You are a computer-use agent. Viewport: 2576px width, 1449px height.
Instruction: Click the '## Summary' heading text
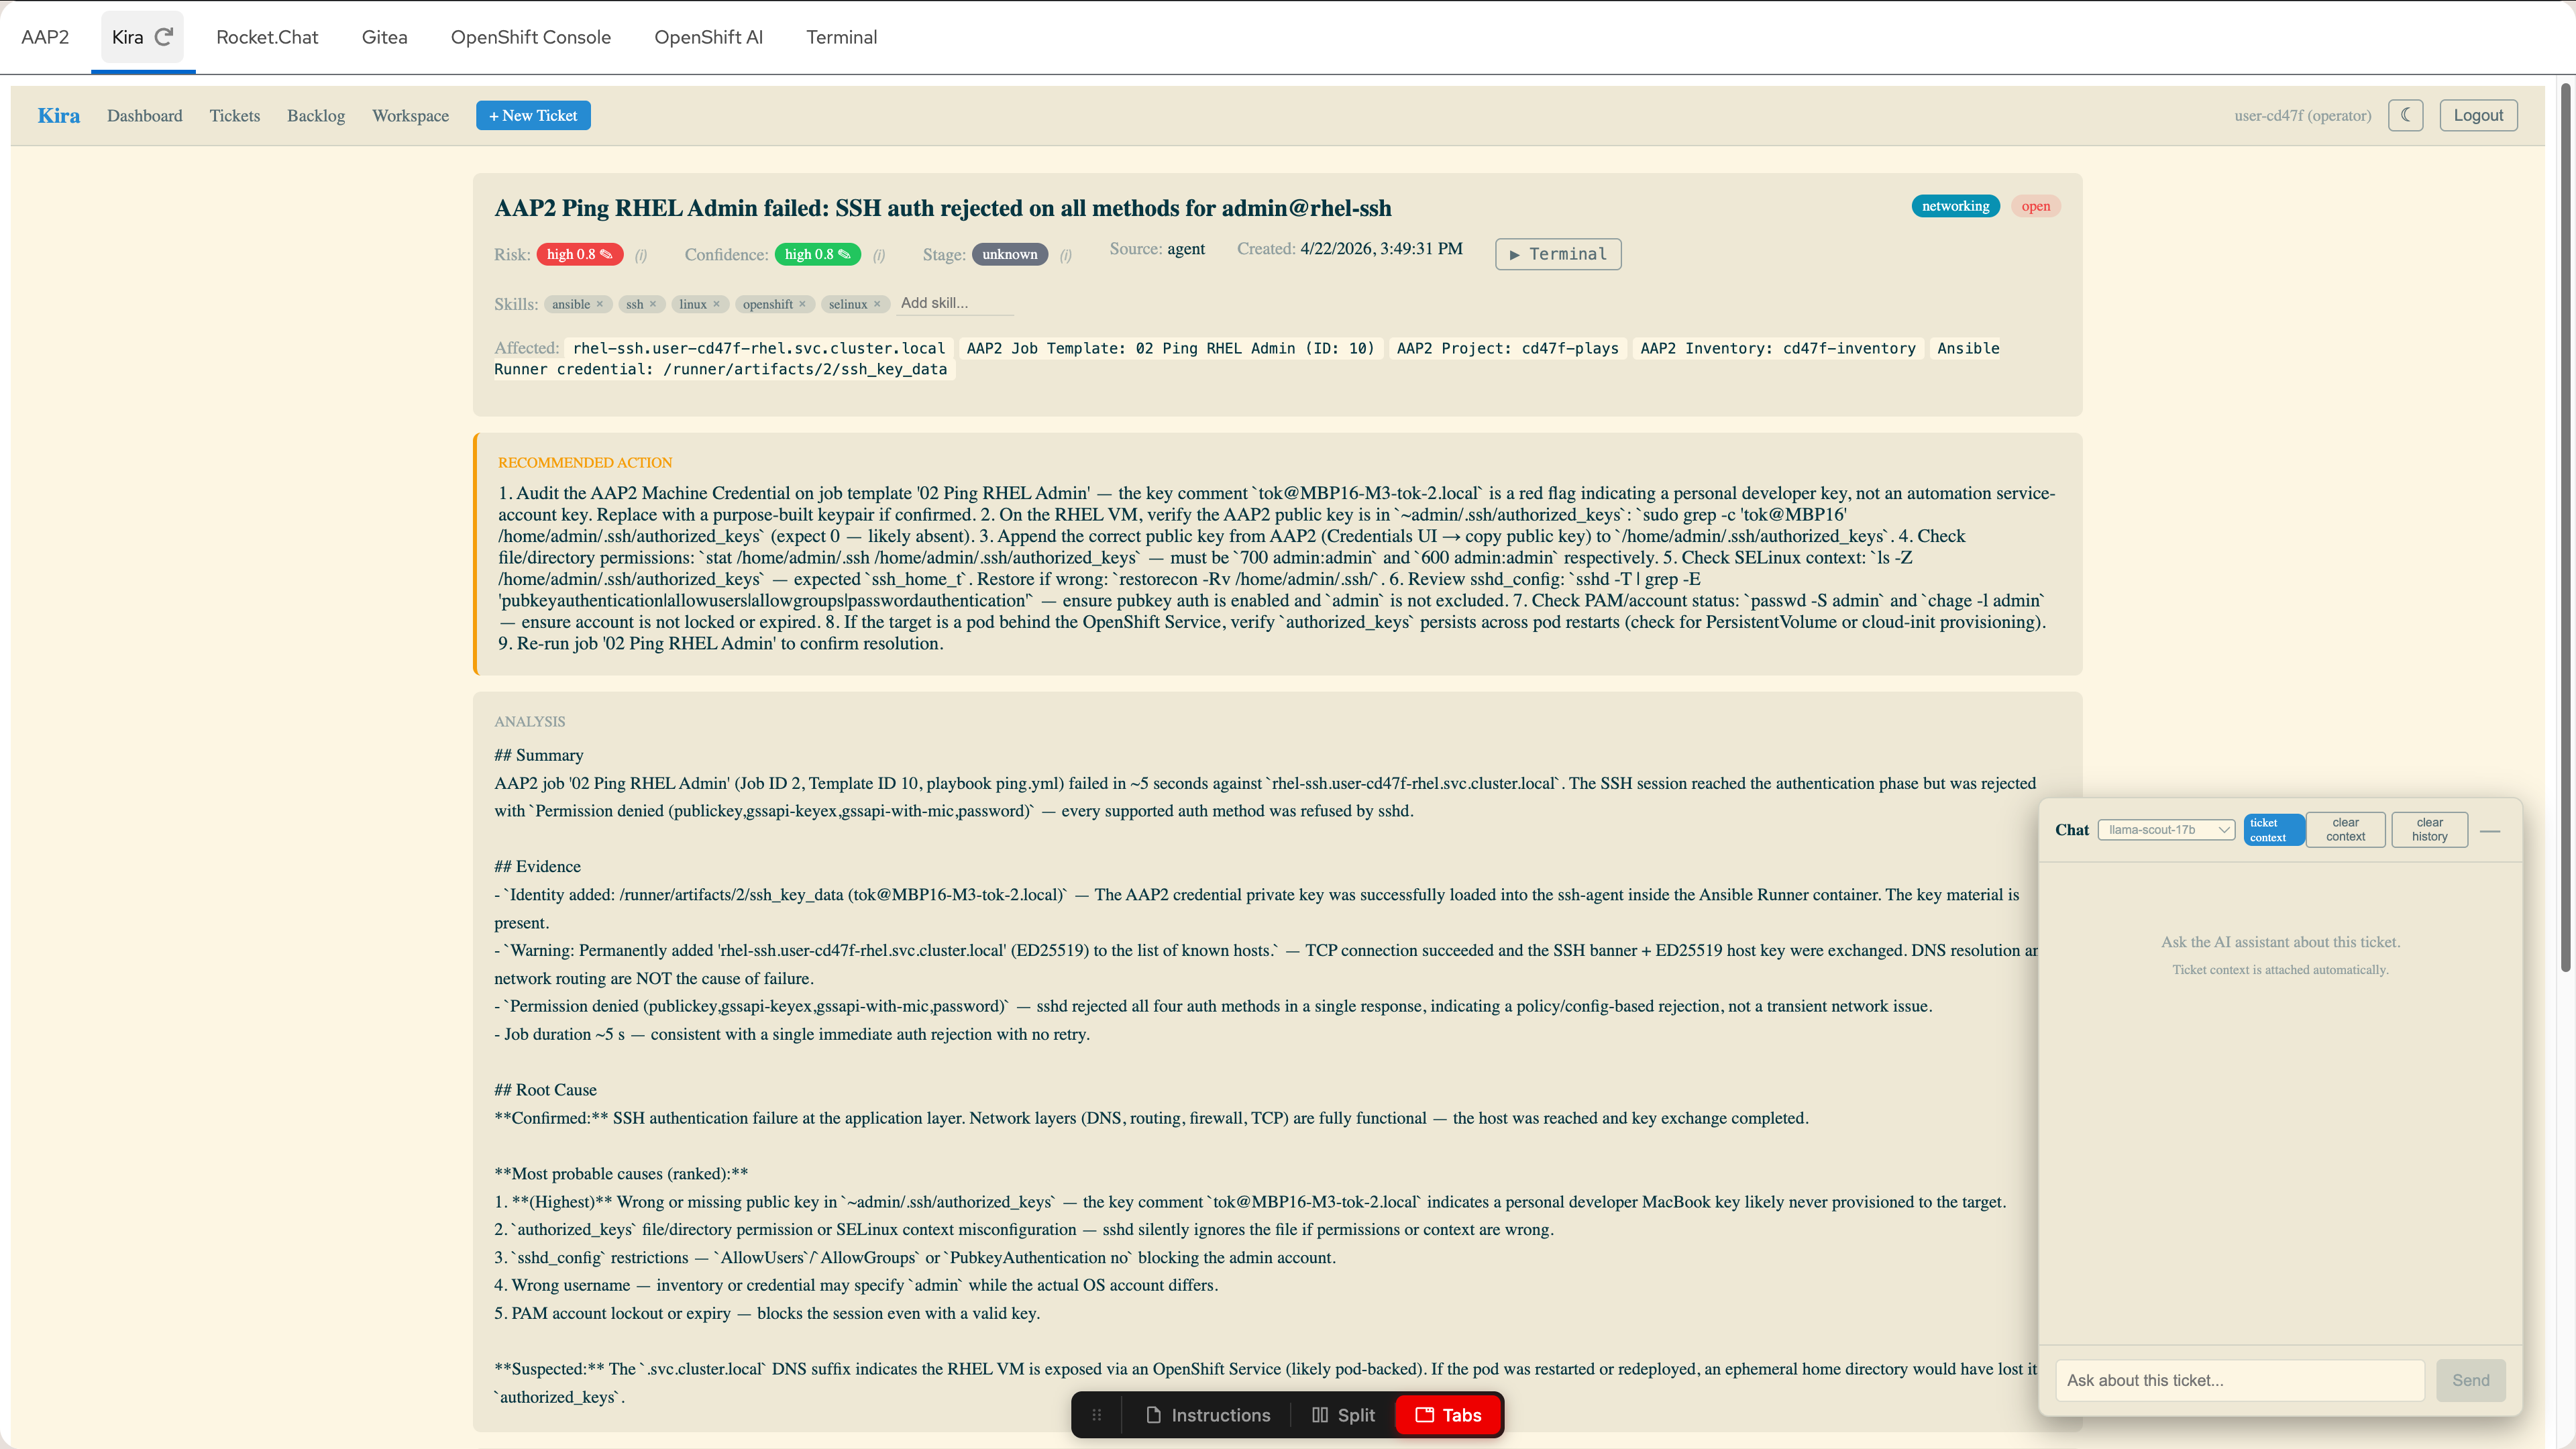[538, 755]
